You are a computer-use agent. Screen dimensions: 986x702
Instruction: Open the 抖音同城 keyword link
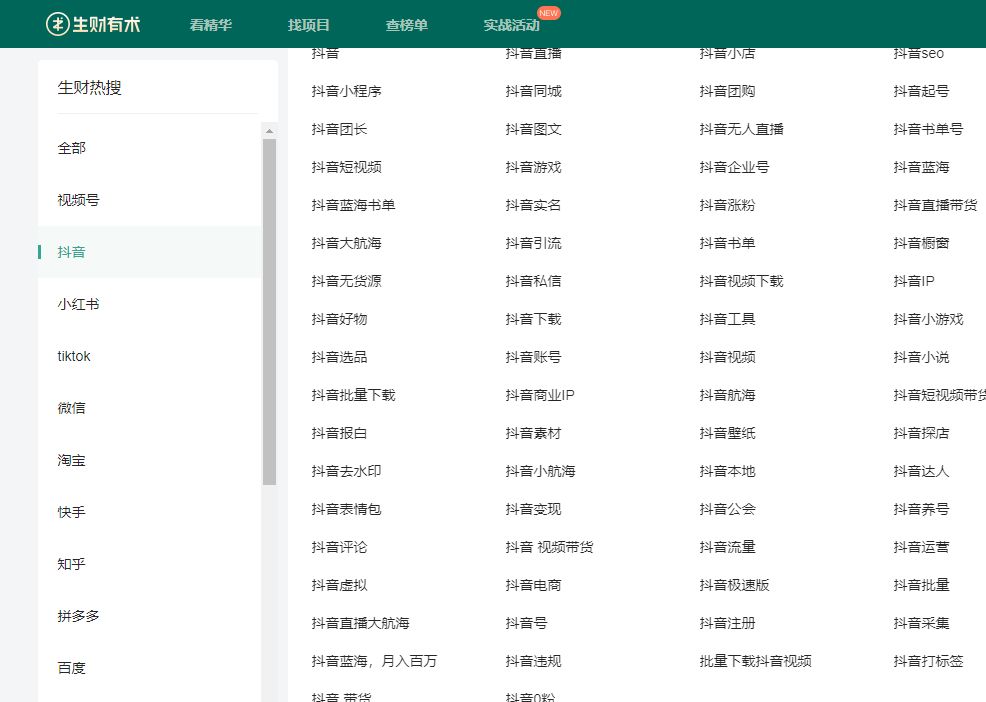533,91
